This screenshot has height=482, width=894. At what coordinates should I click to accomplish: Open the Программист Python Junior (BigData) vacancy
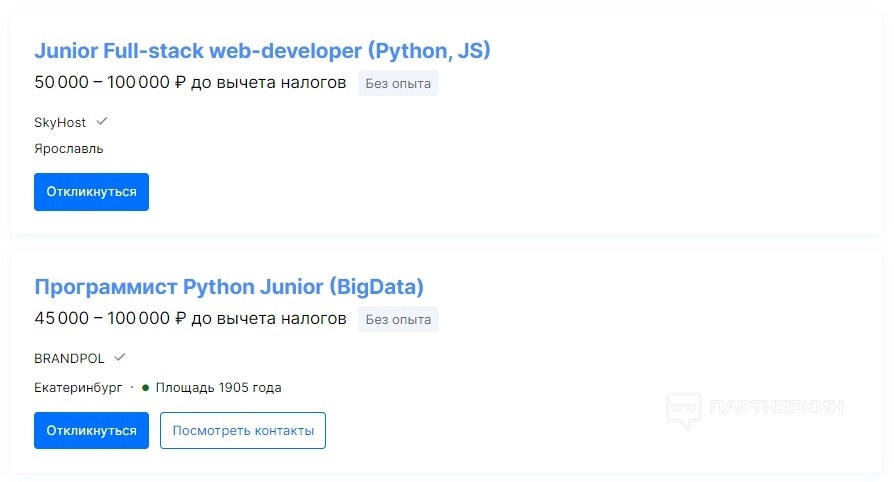229,287
